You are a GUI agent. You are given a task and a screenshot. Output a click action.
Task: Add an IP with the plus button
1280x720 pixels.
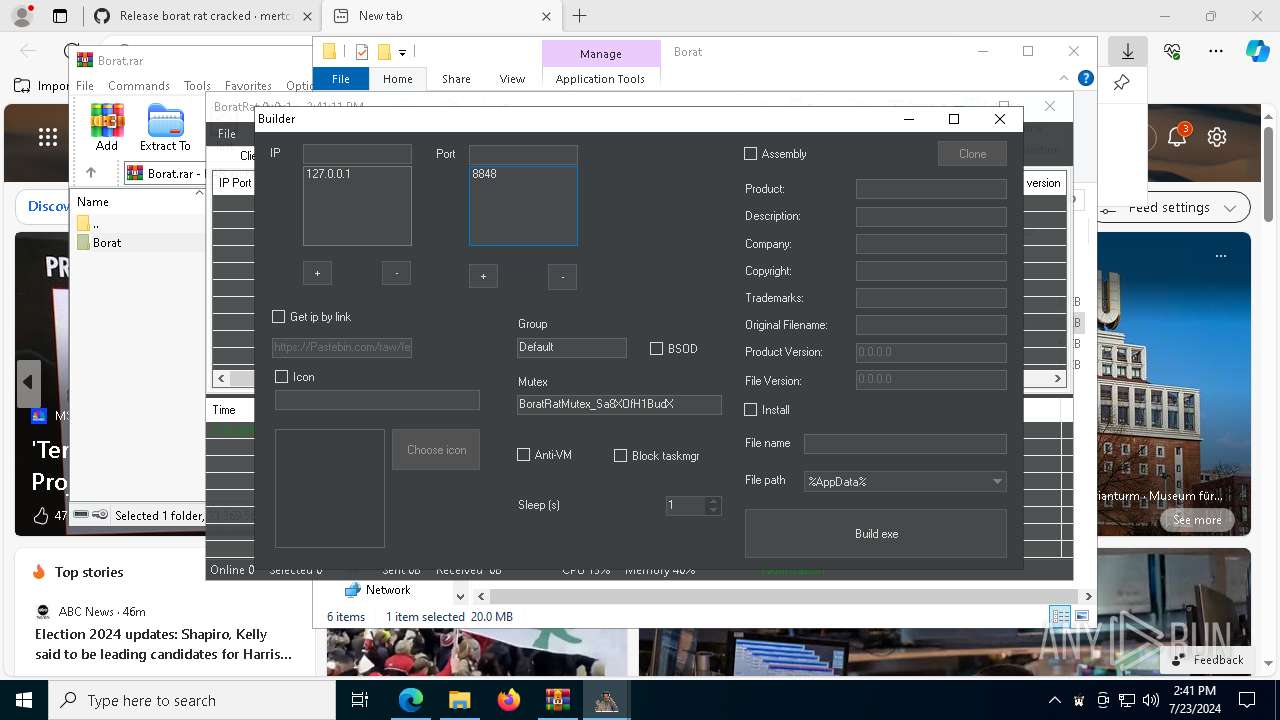(317, 273)
